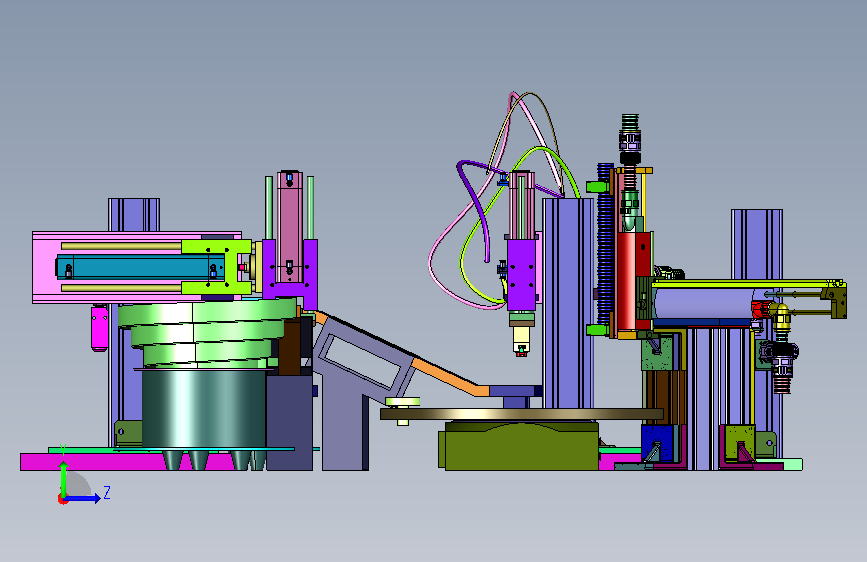Select the olive green indexer block under the disc

[520, 446]
